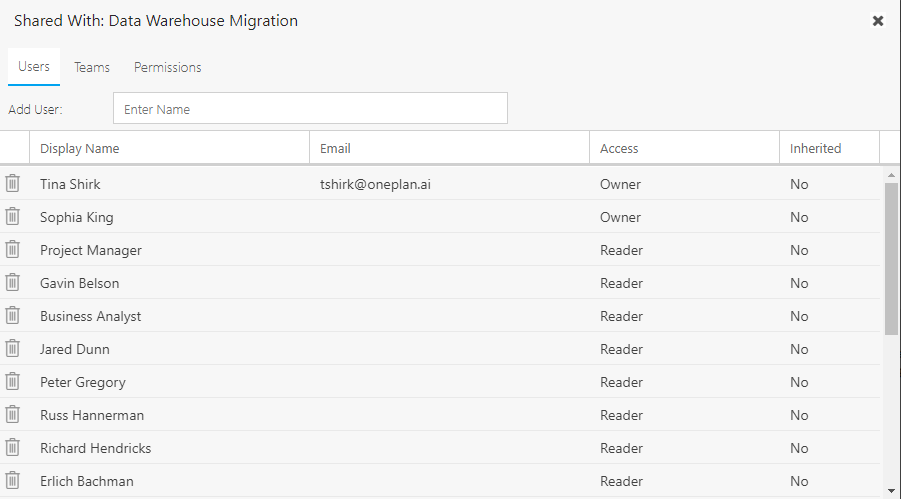Click the Inherited column header

point(829,148)
